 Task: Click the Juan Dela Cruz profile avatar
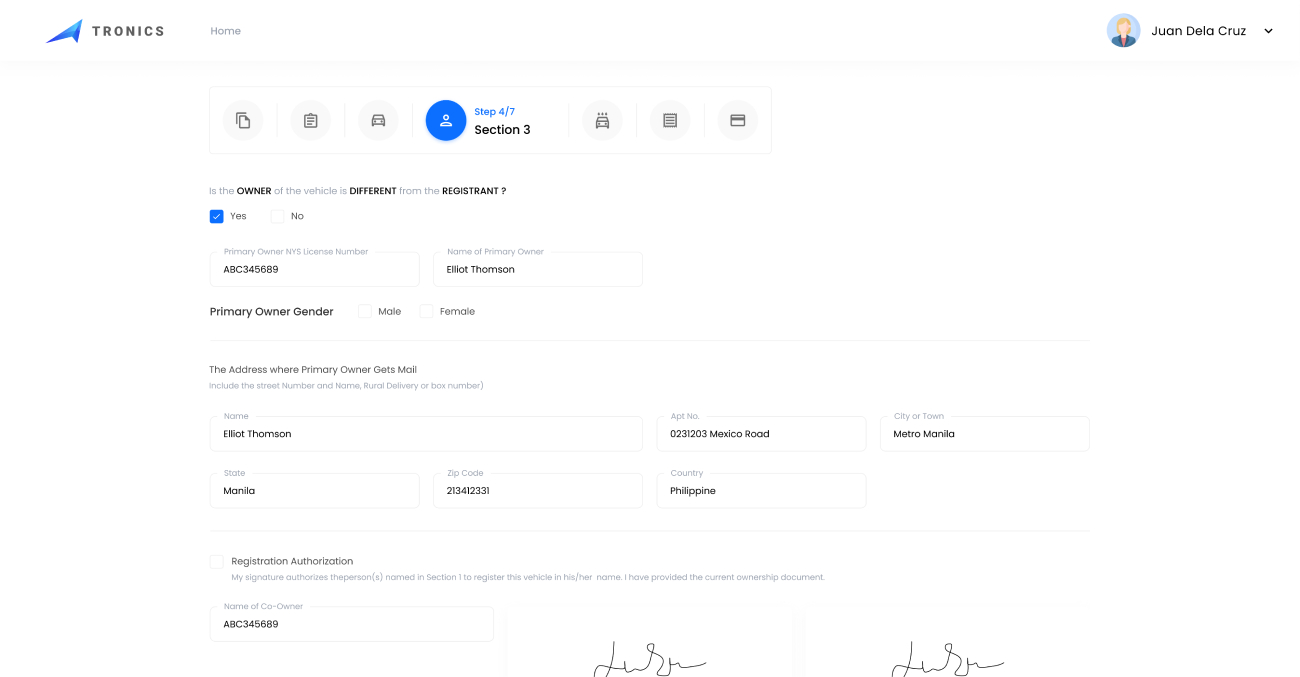(1123, 31)
